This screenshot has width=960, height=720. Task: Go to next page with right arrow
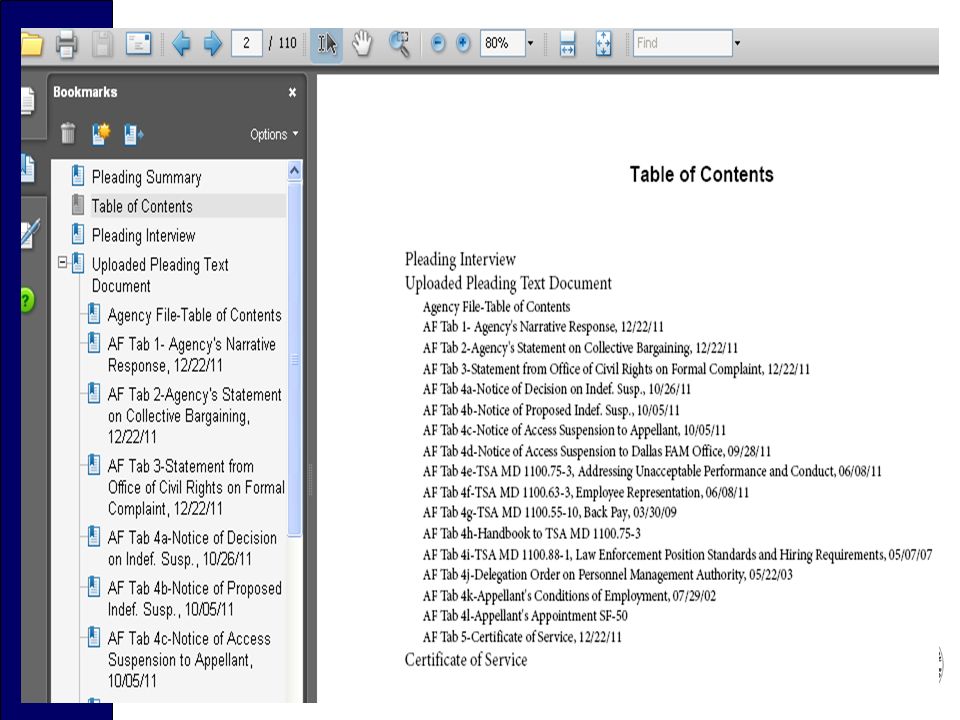[212, 43]
